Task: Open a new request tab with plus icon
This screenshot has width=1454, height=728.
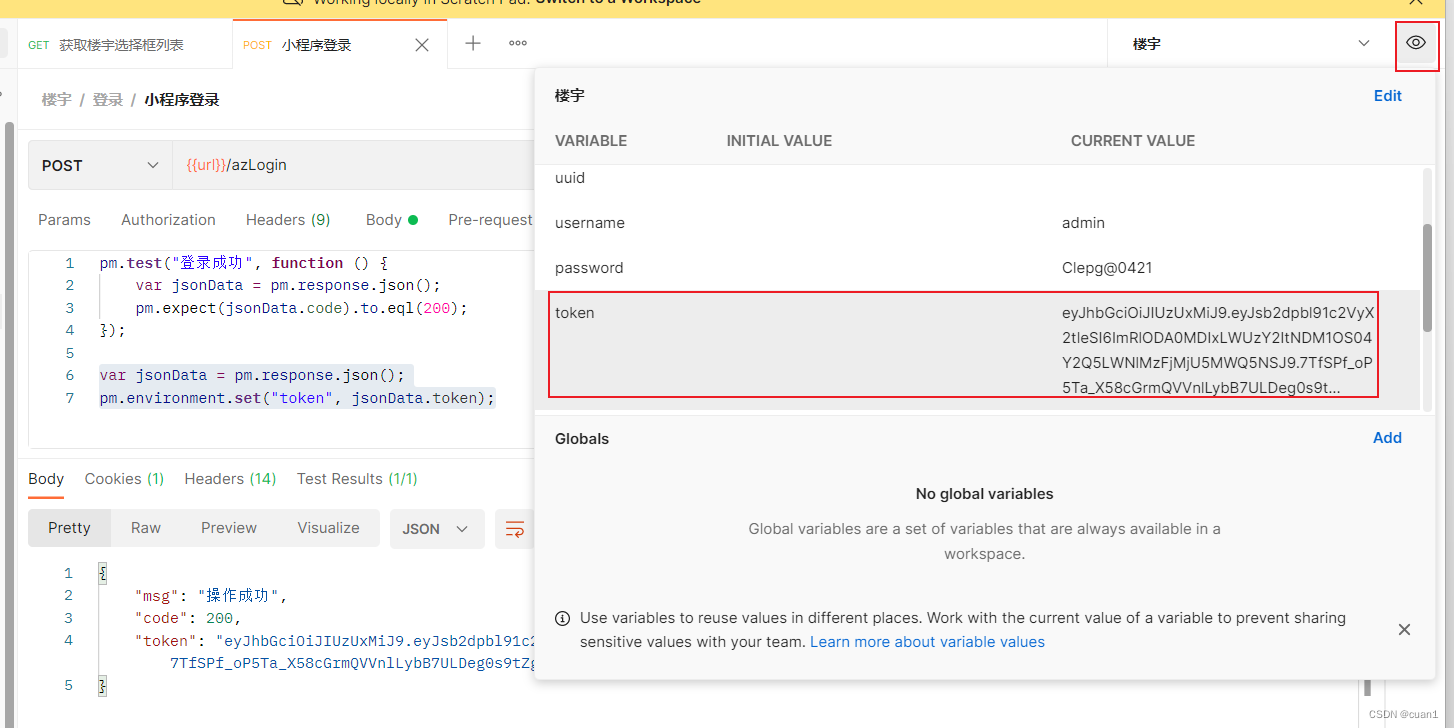Action: pyautogui.click(x=473, y=43)
